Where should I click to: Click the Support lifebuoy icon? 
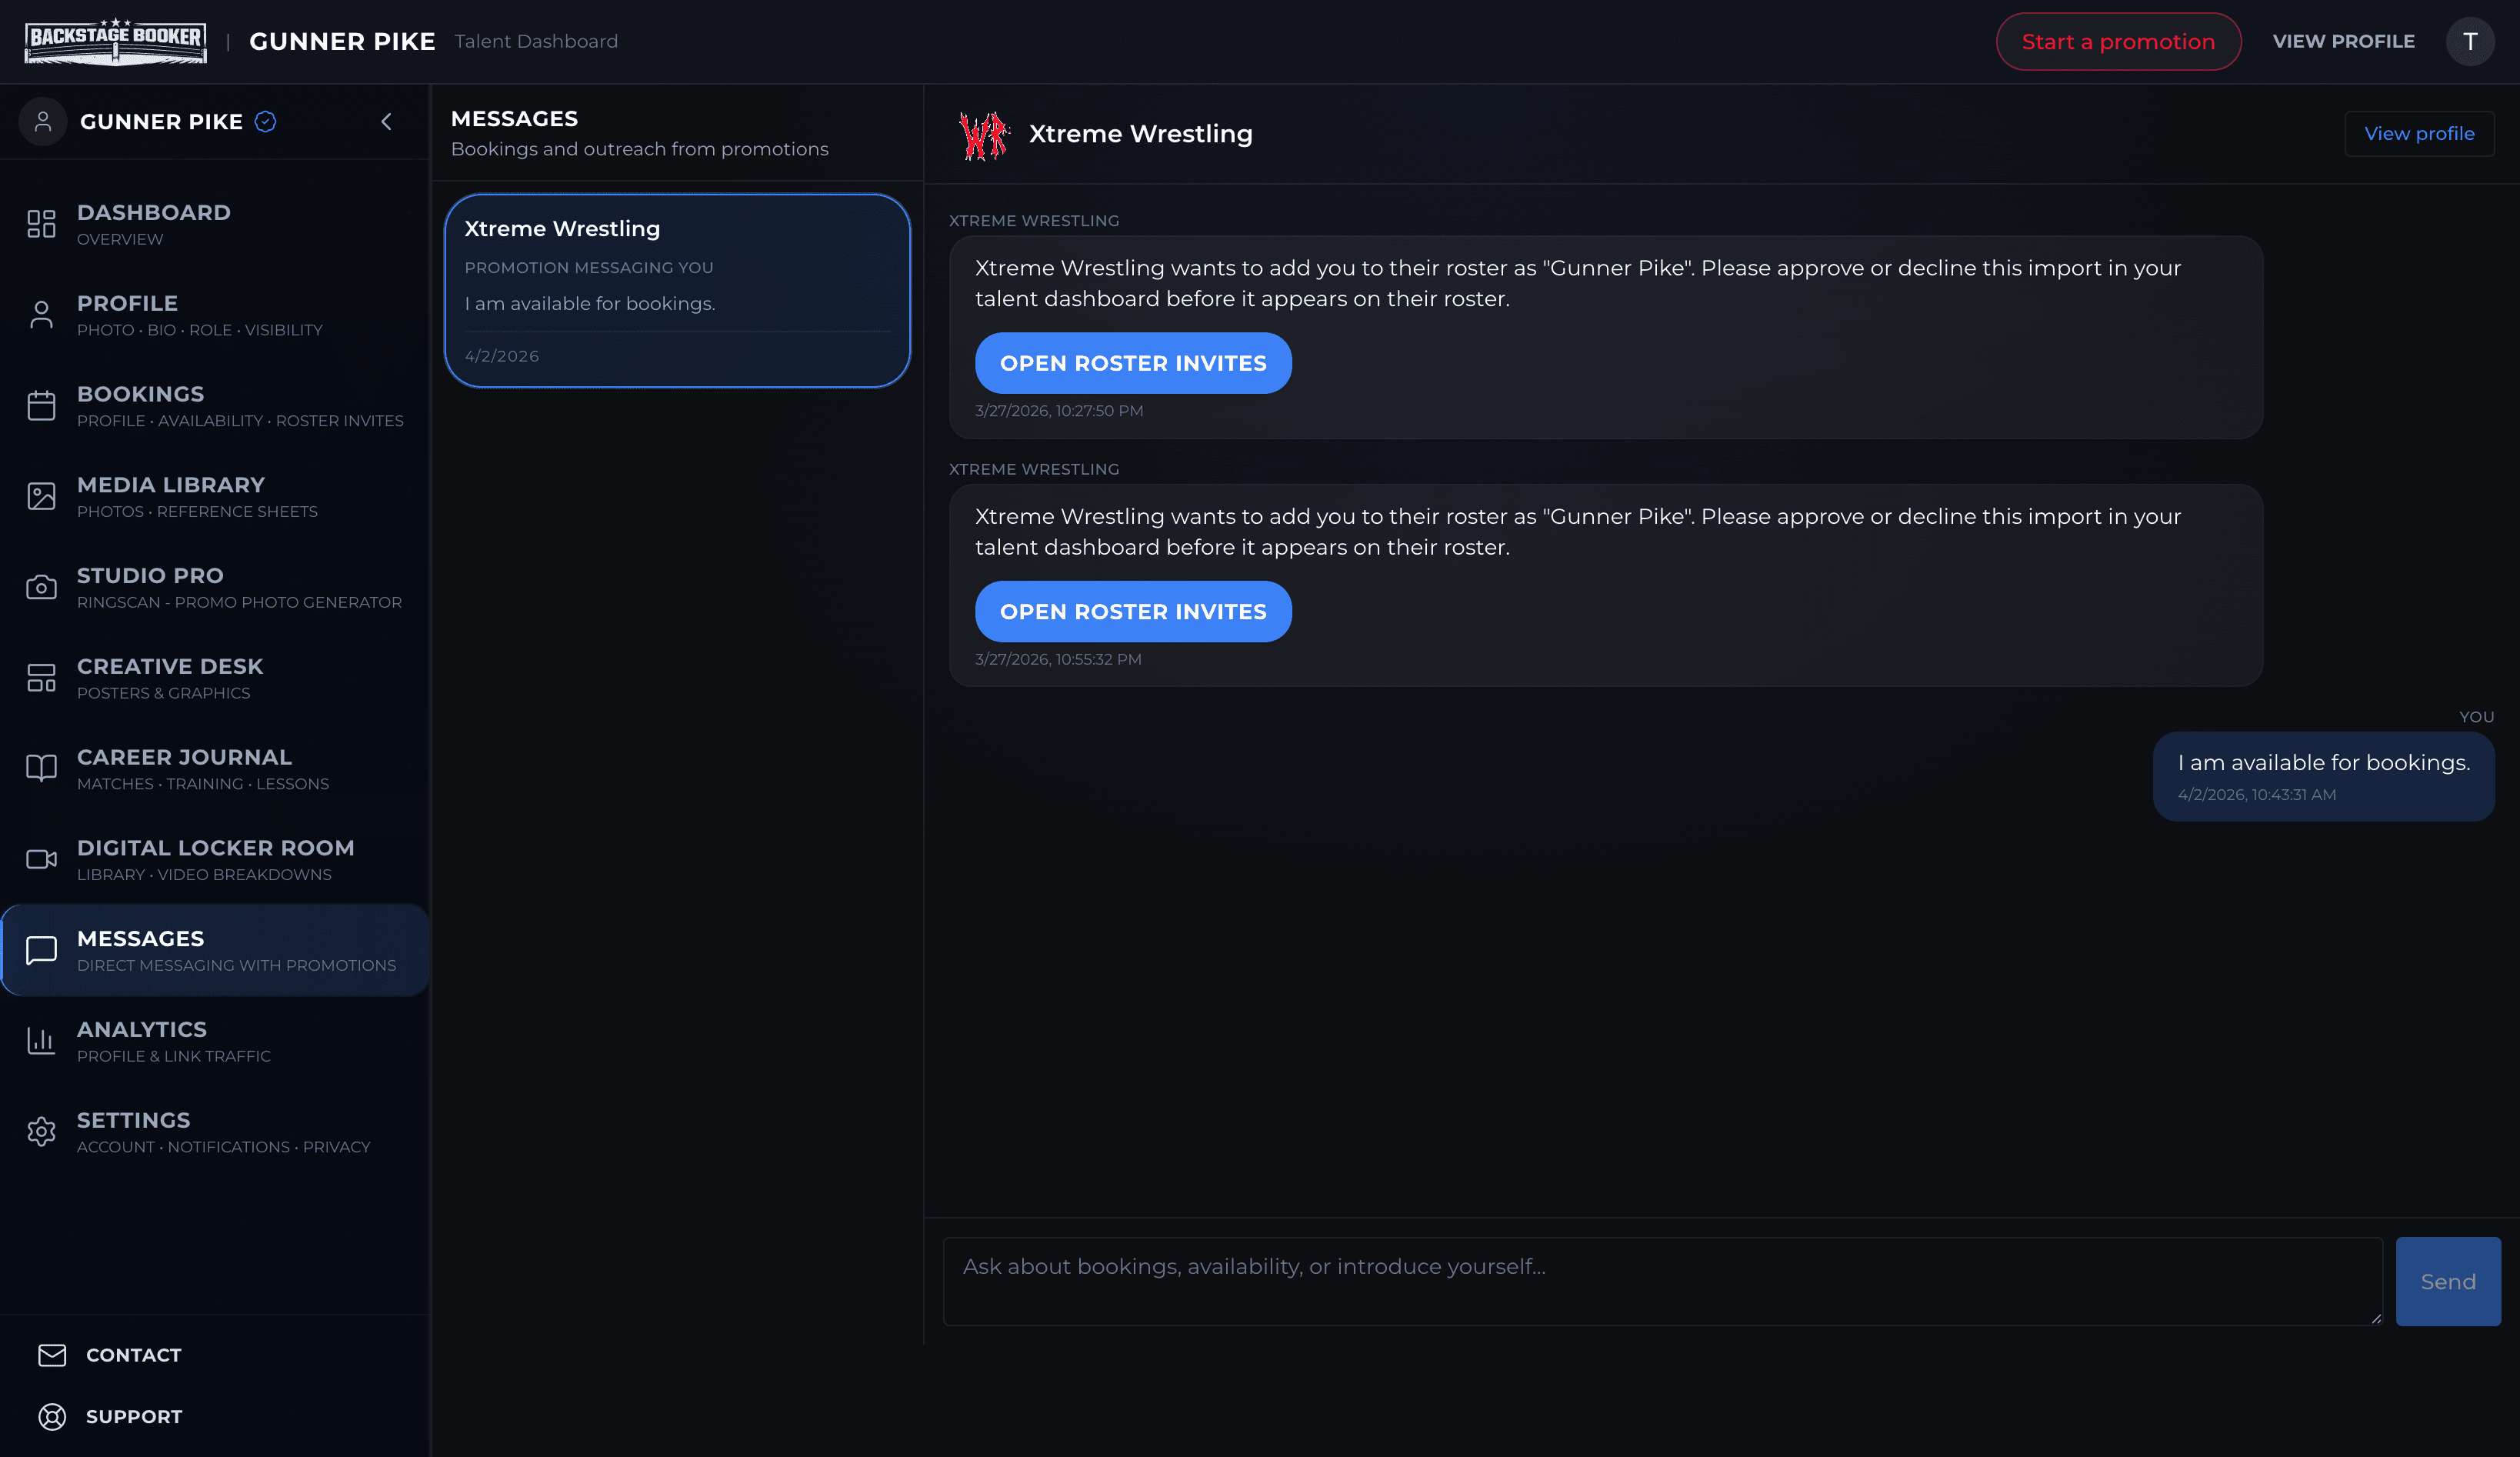point(52,1416)
